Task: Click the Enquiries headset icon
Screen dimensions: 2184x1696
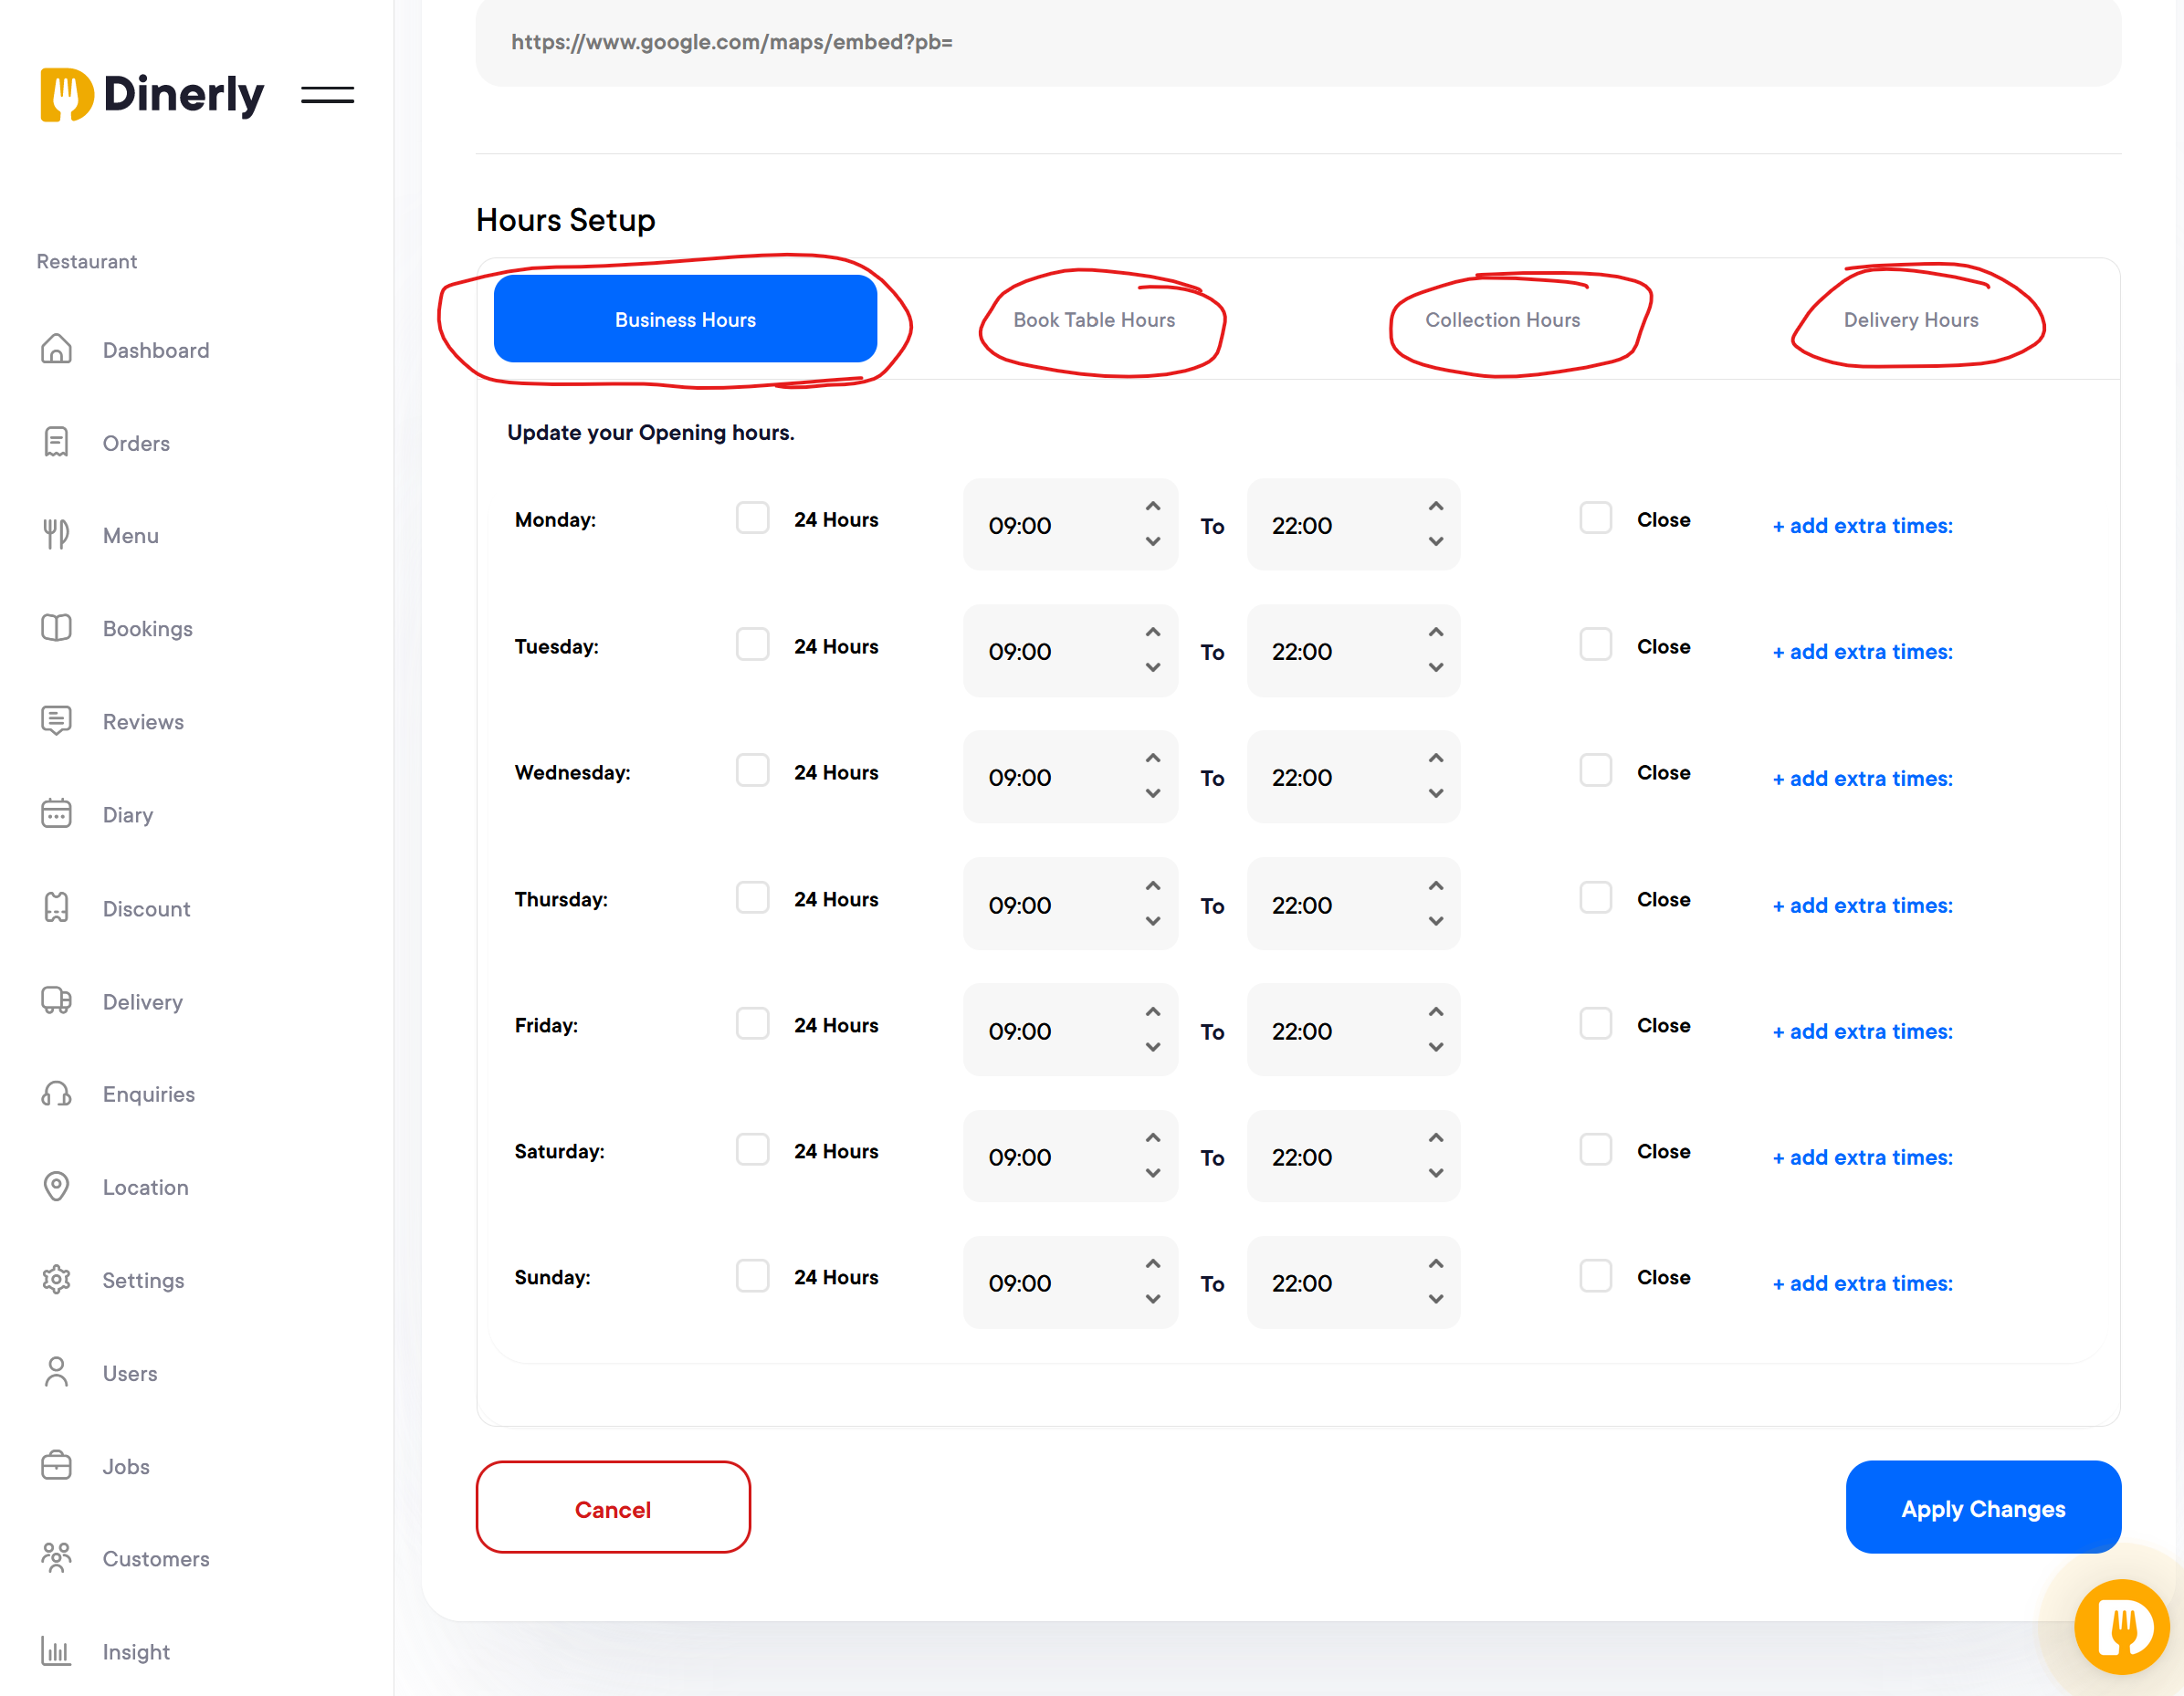Action: click(56, 1094)
